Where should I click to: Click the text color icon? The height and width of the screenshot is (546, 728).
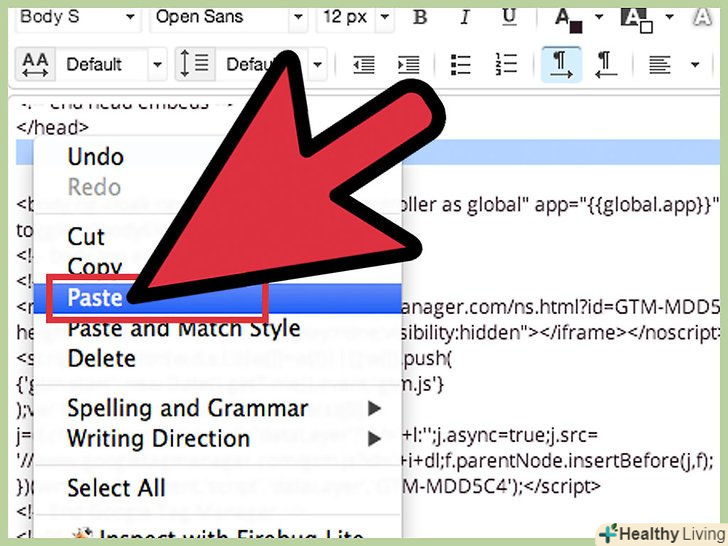564,18
